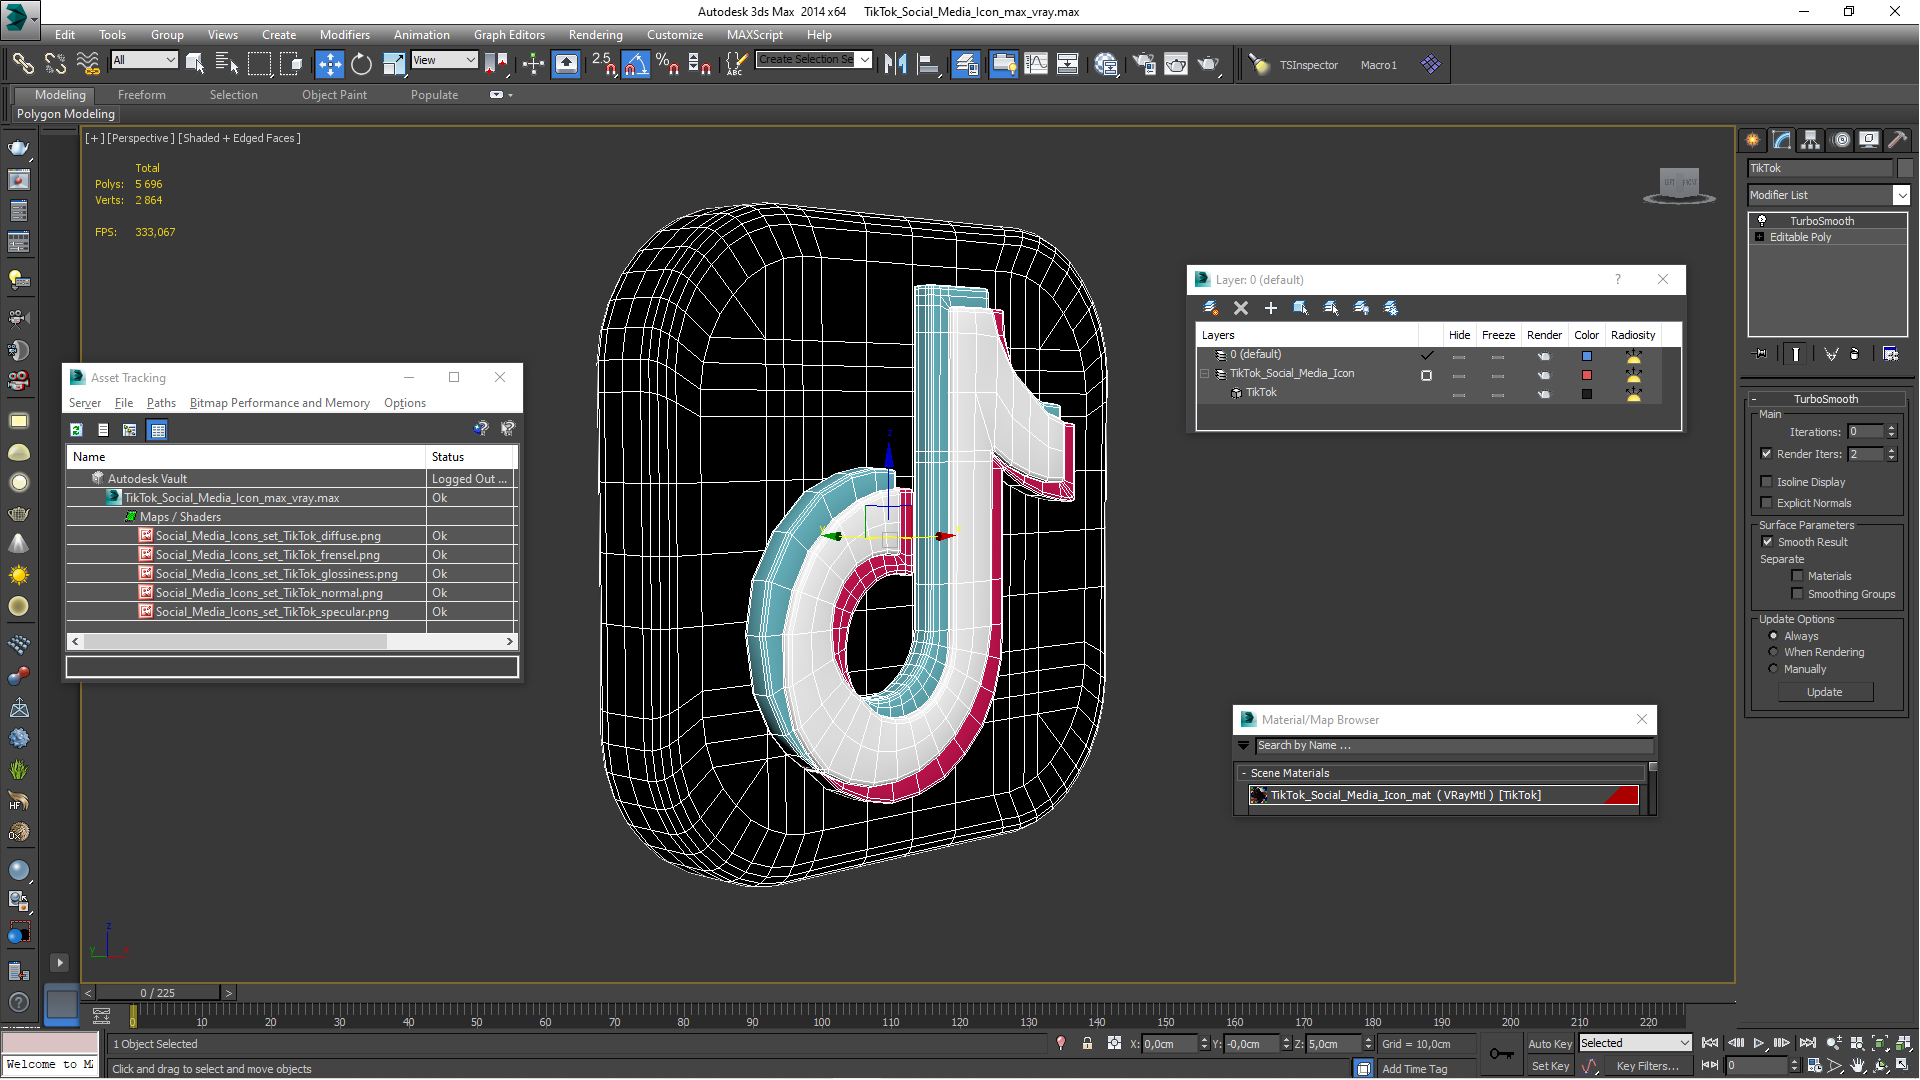This screenshot has width=1920, height=1080.
Task: Open the Modifier List dropdown
Action: 1901,195
